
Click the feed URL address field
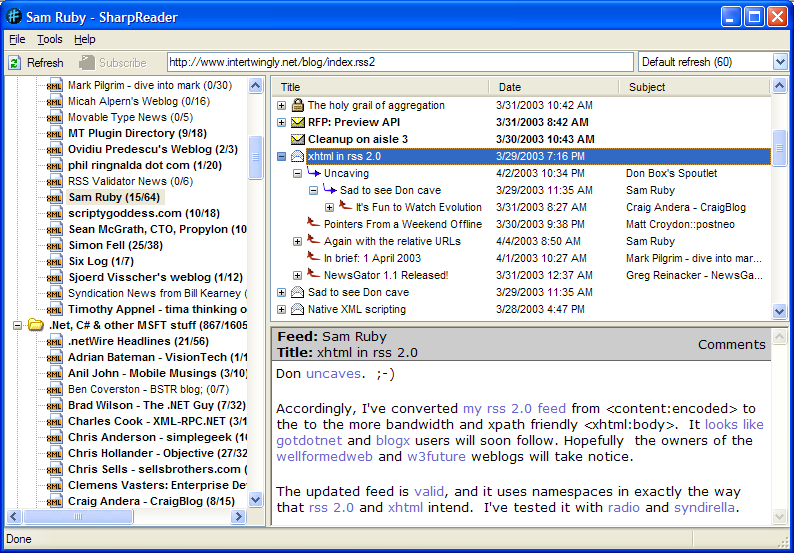(400, 62)
